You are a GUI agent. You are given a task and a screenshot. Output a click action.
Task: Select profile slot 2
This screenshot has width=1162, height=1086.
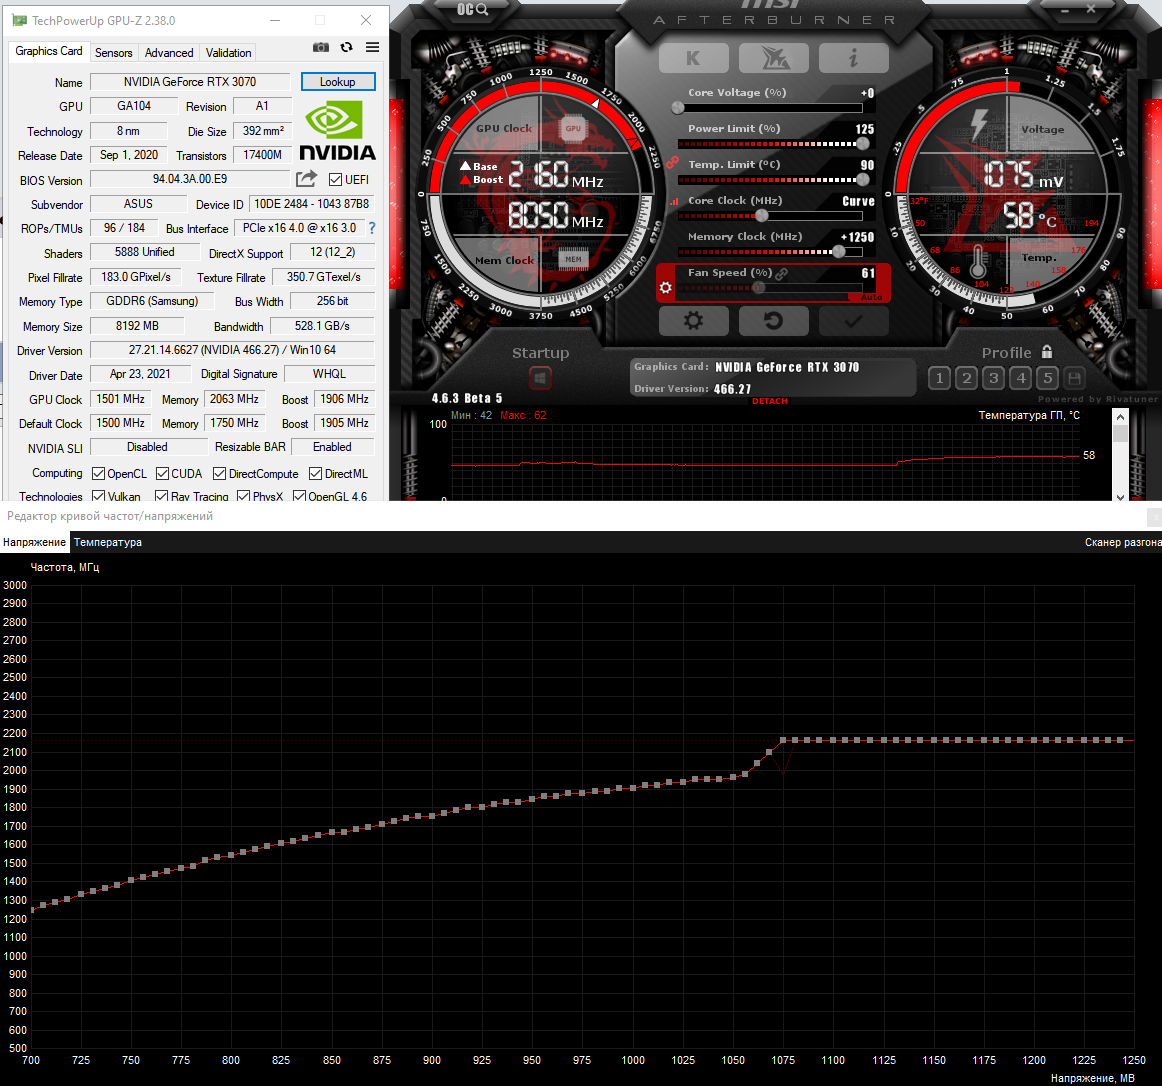tap(966, 379)
